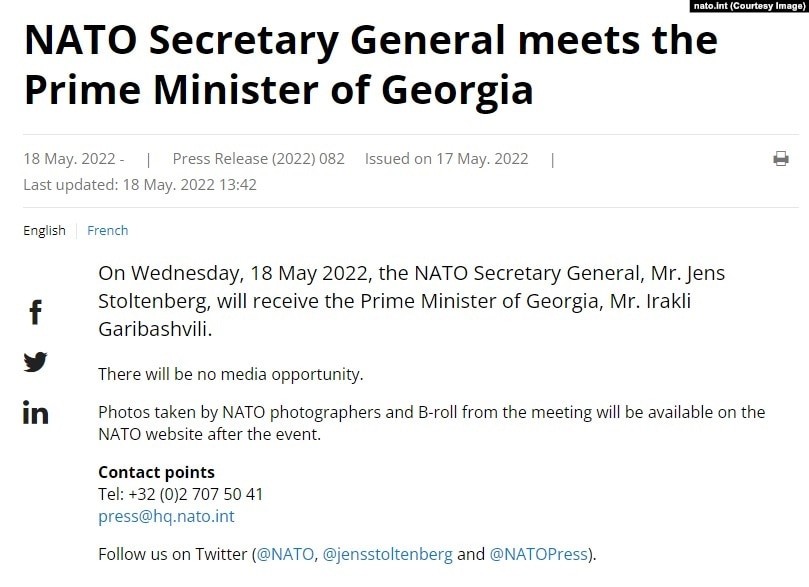This screenshot has height=587, width=809.
Task: Visit the @jensstoltenberg Twitter profile link
Action: (x=388, y=554)
